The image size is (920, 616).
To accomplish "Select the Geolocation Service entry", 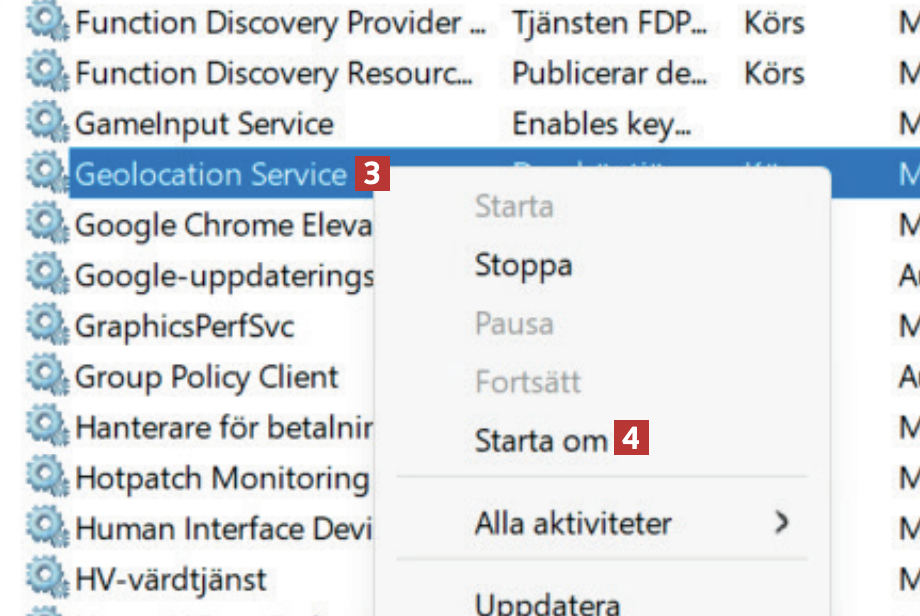I will tap(210, 174).
